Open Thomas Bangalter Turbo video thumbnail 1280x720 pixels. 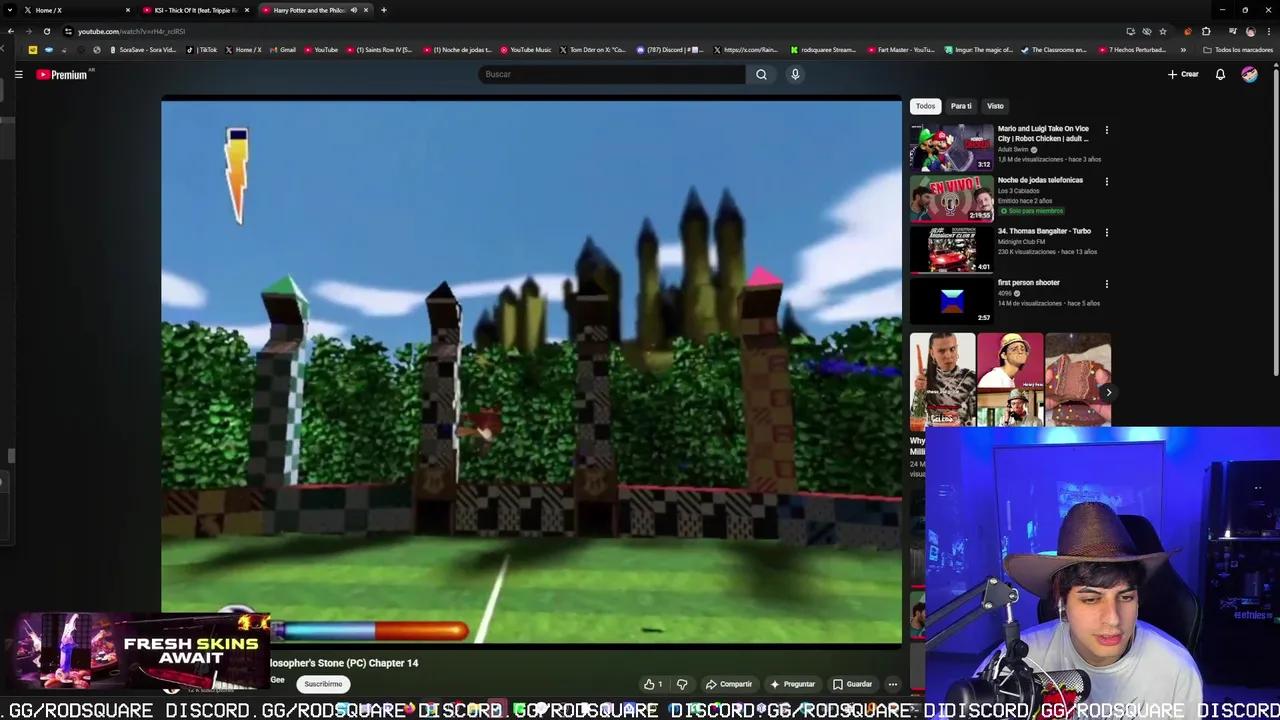951,249
